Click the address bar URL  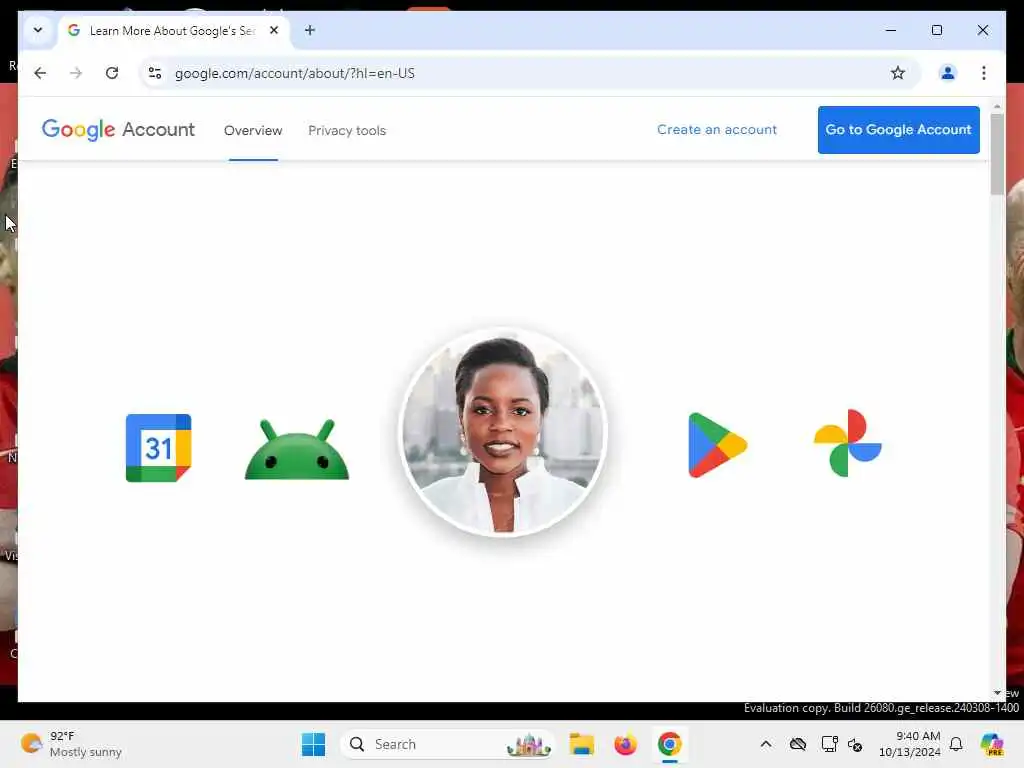click(295, 73)
